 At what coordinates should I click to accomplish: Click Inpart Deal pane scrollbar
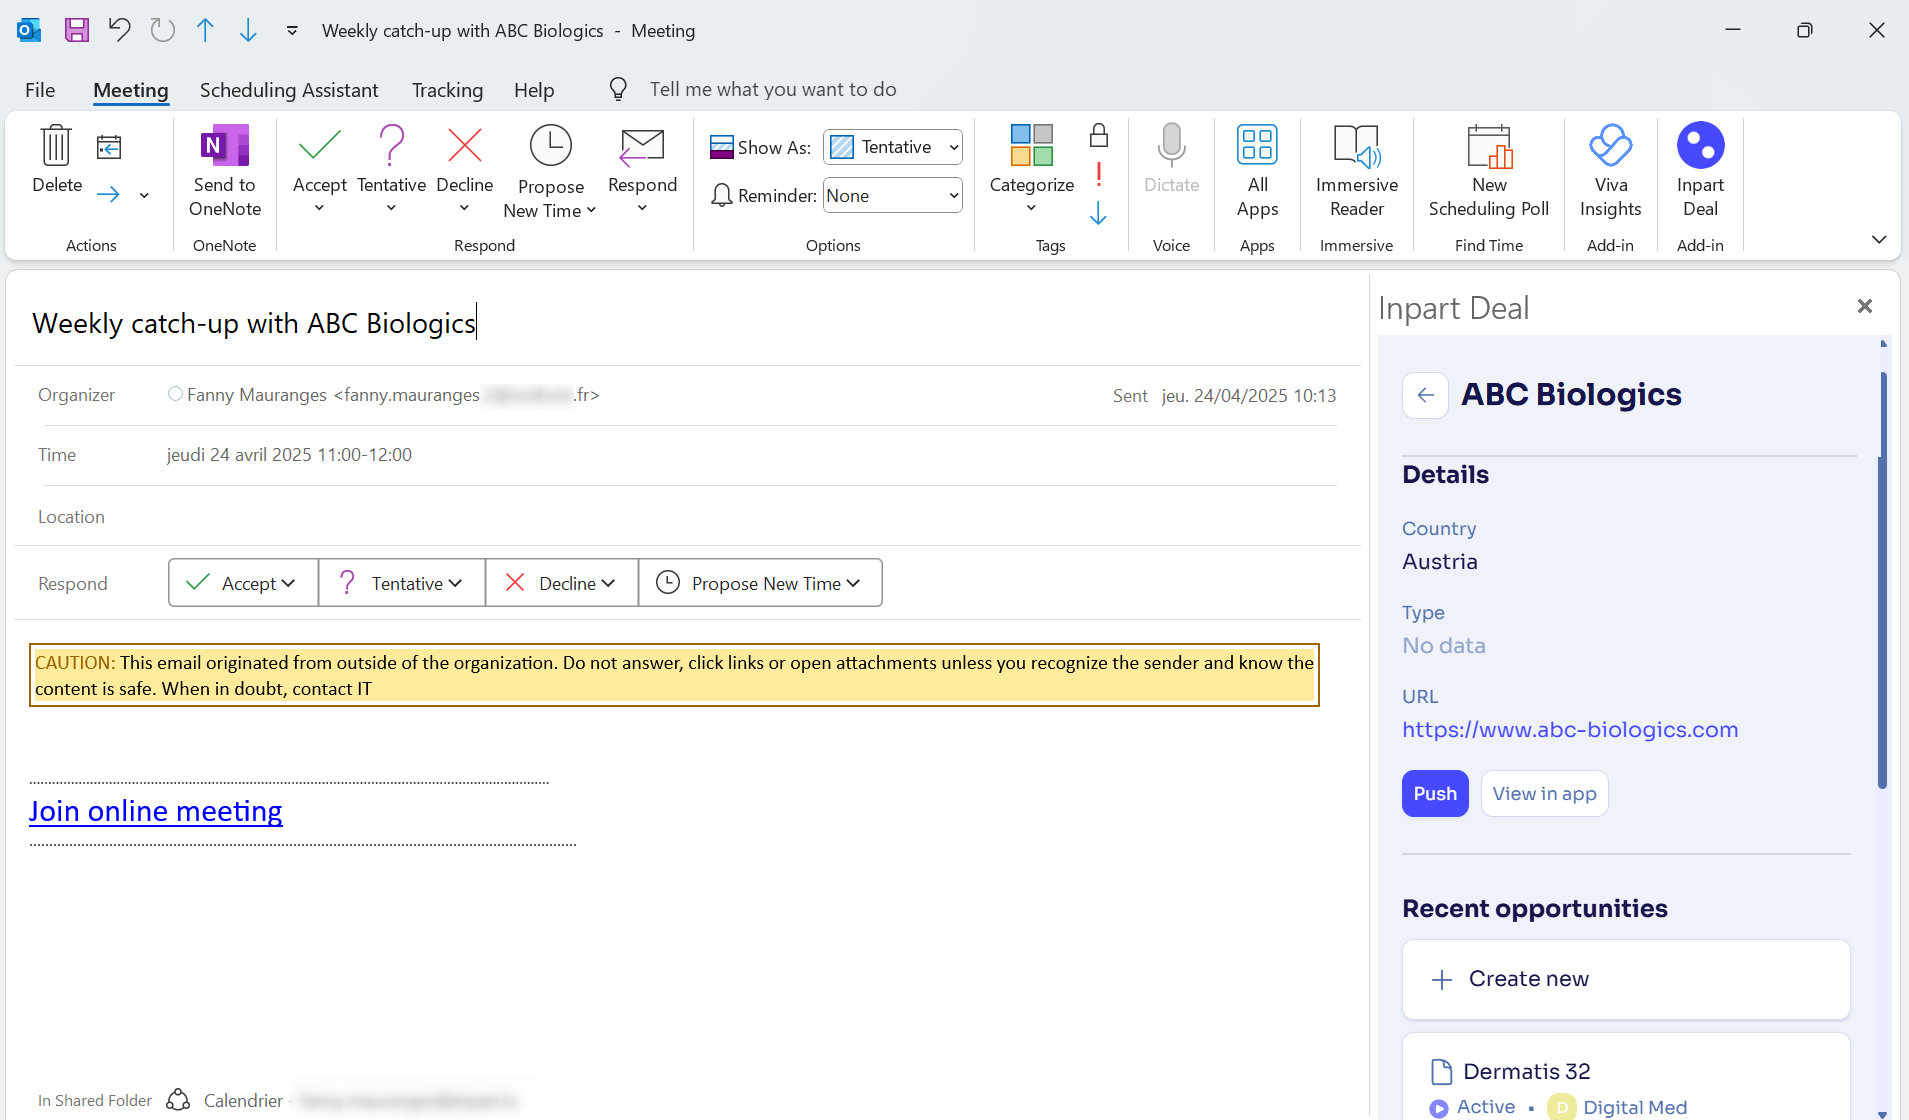(1883, 580)
